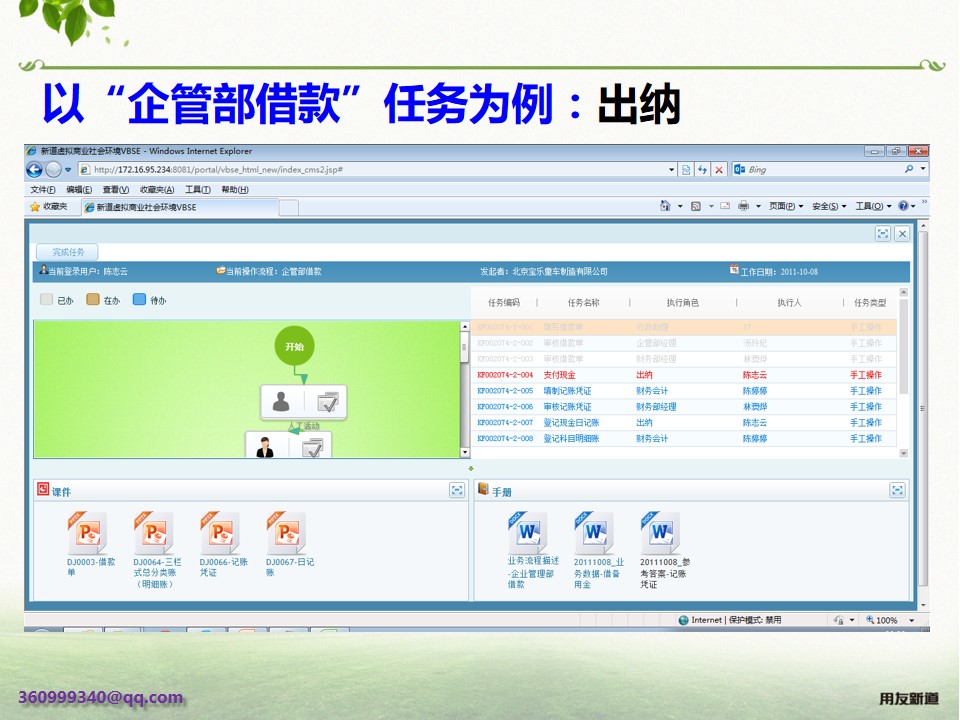This screenshot has width=960, height=720.
Task: Click the IE back navigation arrow
Action: click(35, 169)
